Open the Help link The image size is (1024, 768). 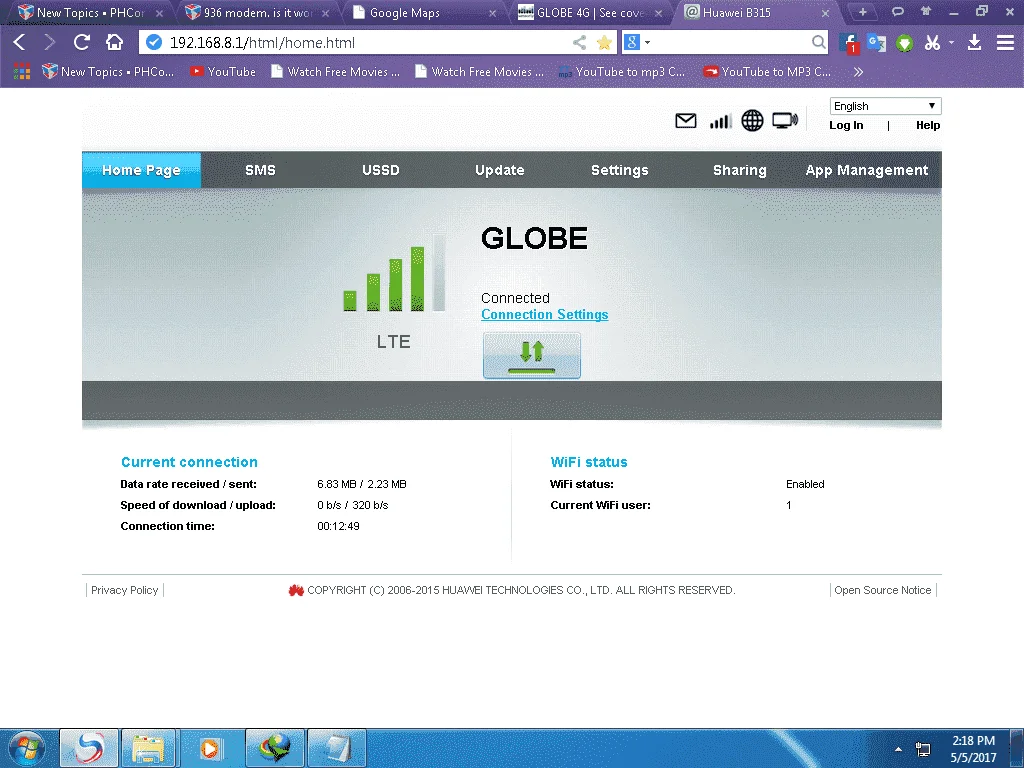click(927, 125)
